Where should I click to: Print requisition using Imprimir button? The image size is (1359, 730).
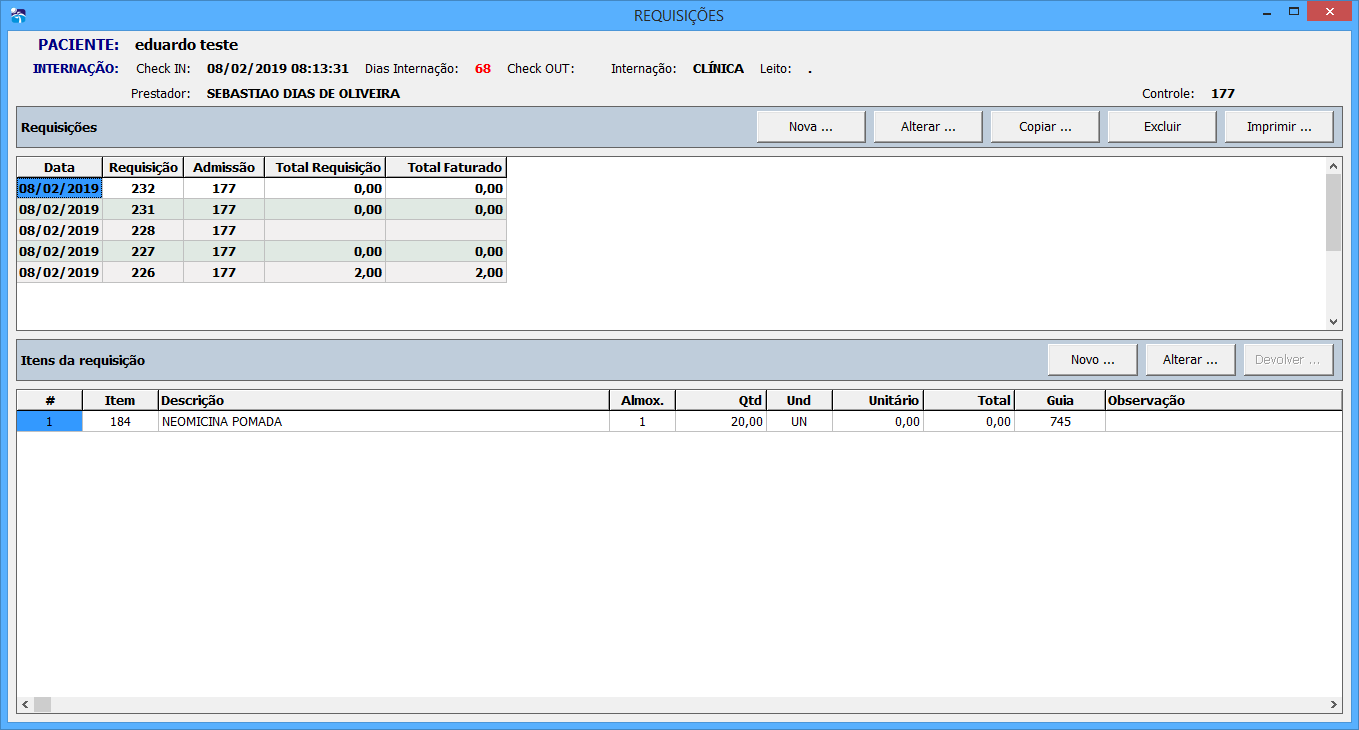click(x=1279, y=127)
